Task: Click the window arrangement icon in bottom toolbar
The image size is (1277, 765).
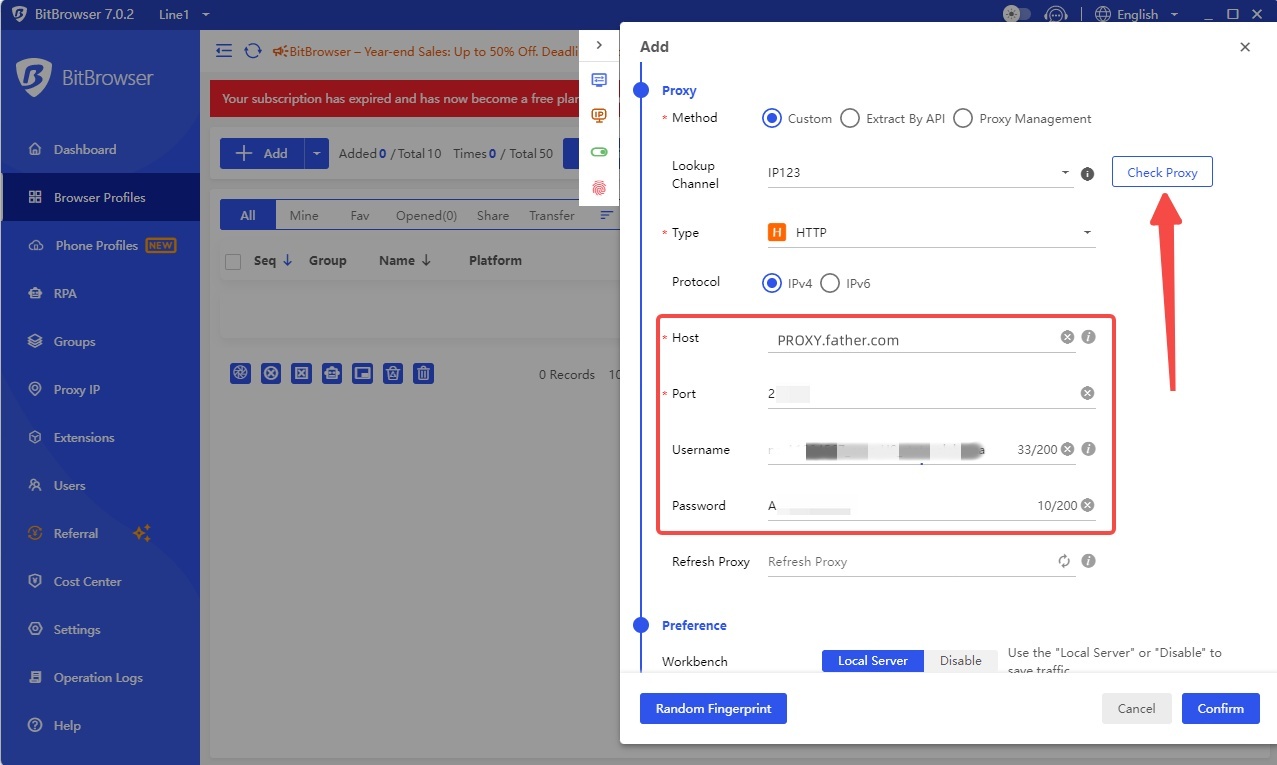Action: tap(363, 374)
